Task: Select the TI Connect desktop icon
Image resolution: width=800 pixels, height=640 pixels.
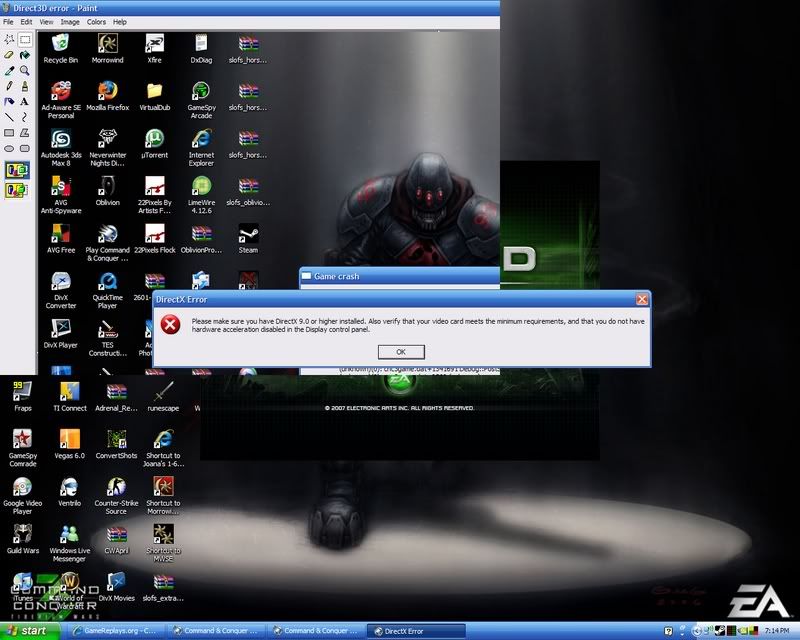Action: (70, 397)
